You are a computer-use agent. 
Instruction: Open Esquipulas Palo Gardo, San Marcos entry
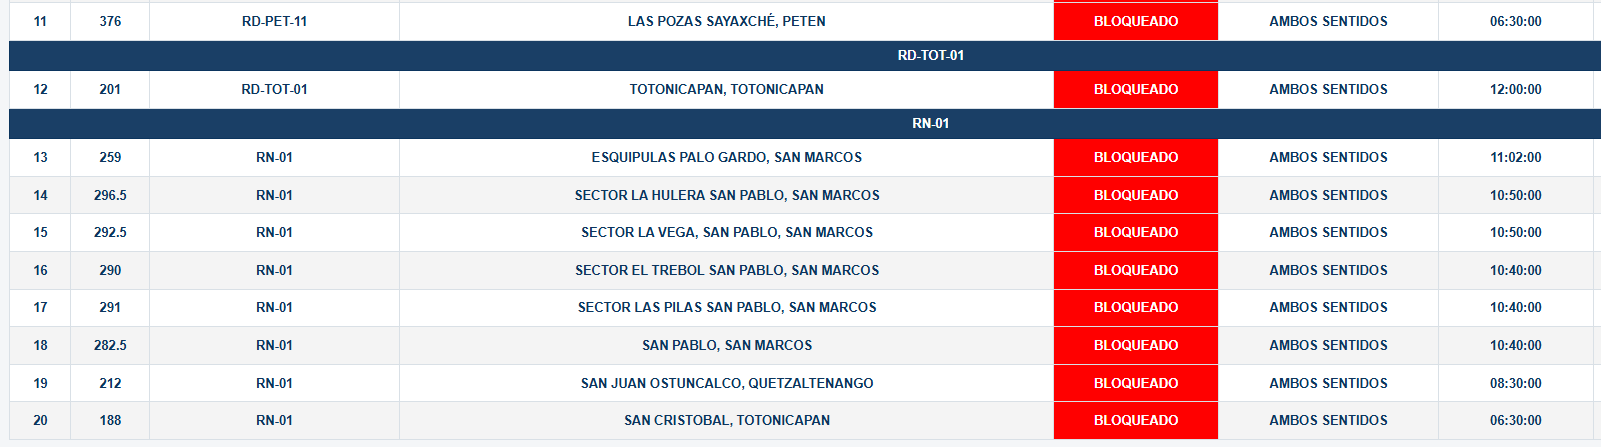(727, 157)
